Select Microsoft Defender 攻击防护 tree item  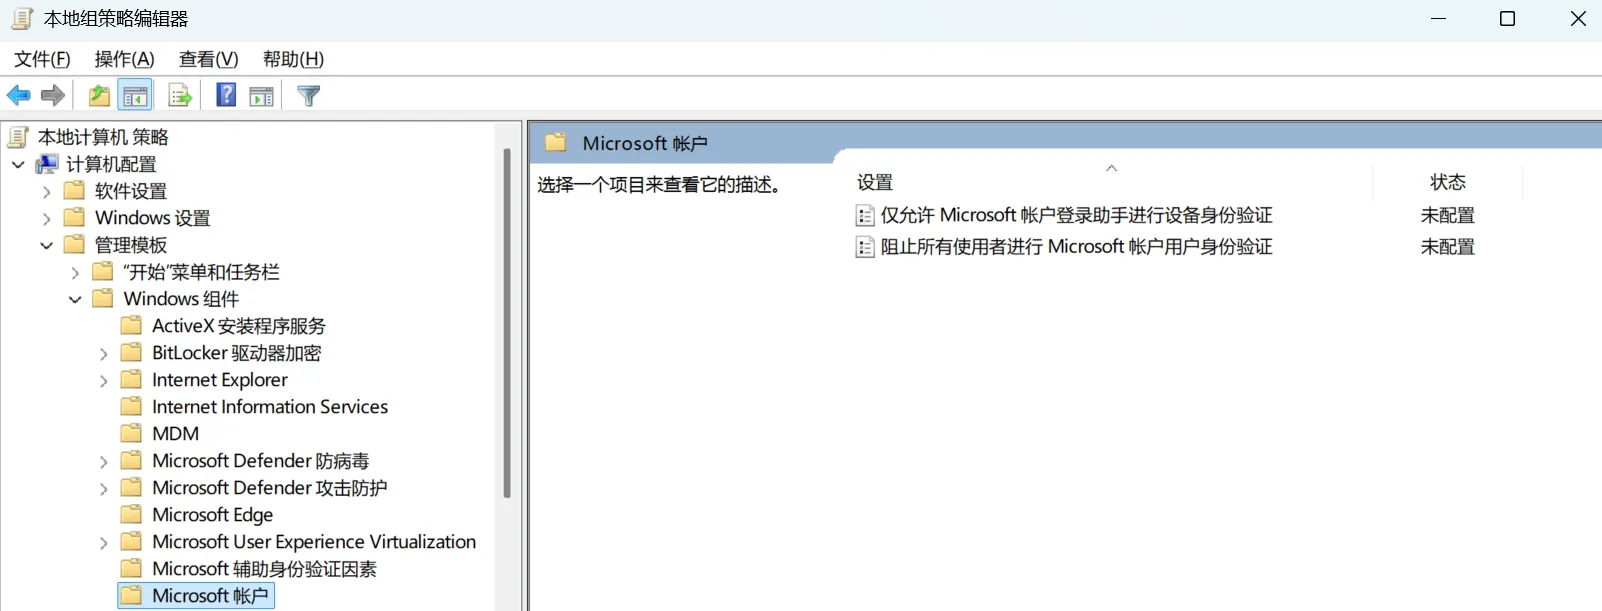269,488
